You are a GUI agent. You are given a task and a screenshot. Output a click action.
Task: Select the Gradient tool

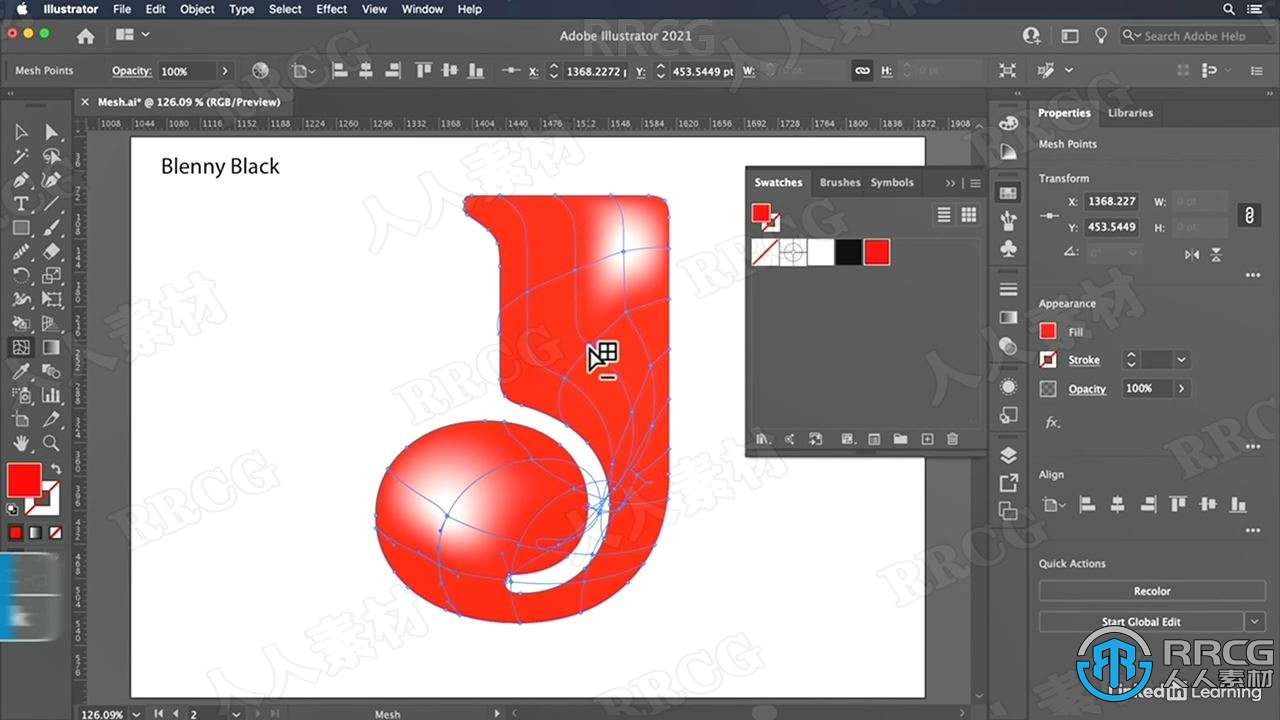click(x=51, y=347)
